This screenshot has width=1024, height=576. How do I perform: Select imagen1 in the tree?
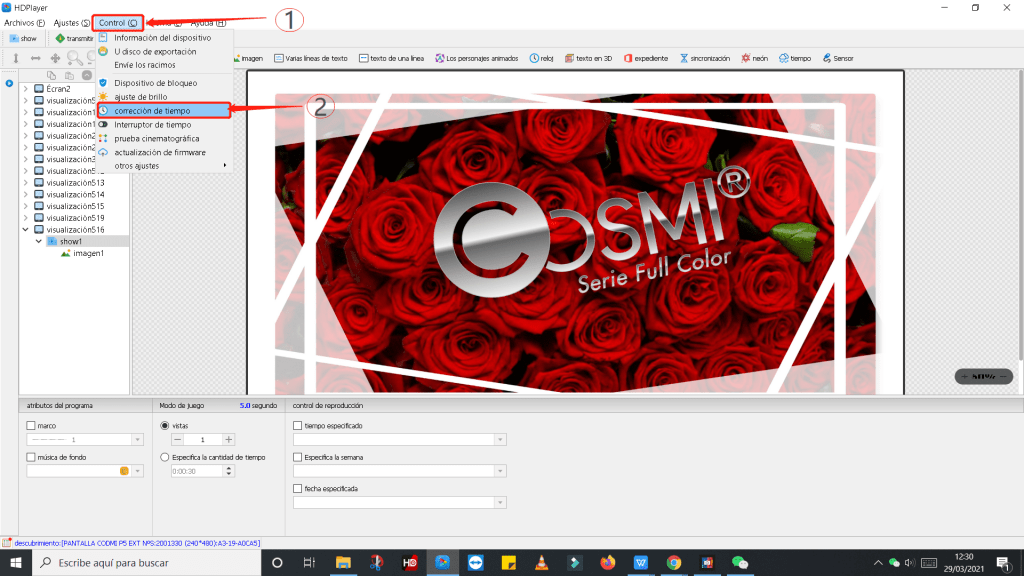tap(88, 253)
